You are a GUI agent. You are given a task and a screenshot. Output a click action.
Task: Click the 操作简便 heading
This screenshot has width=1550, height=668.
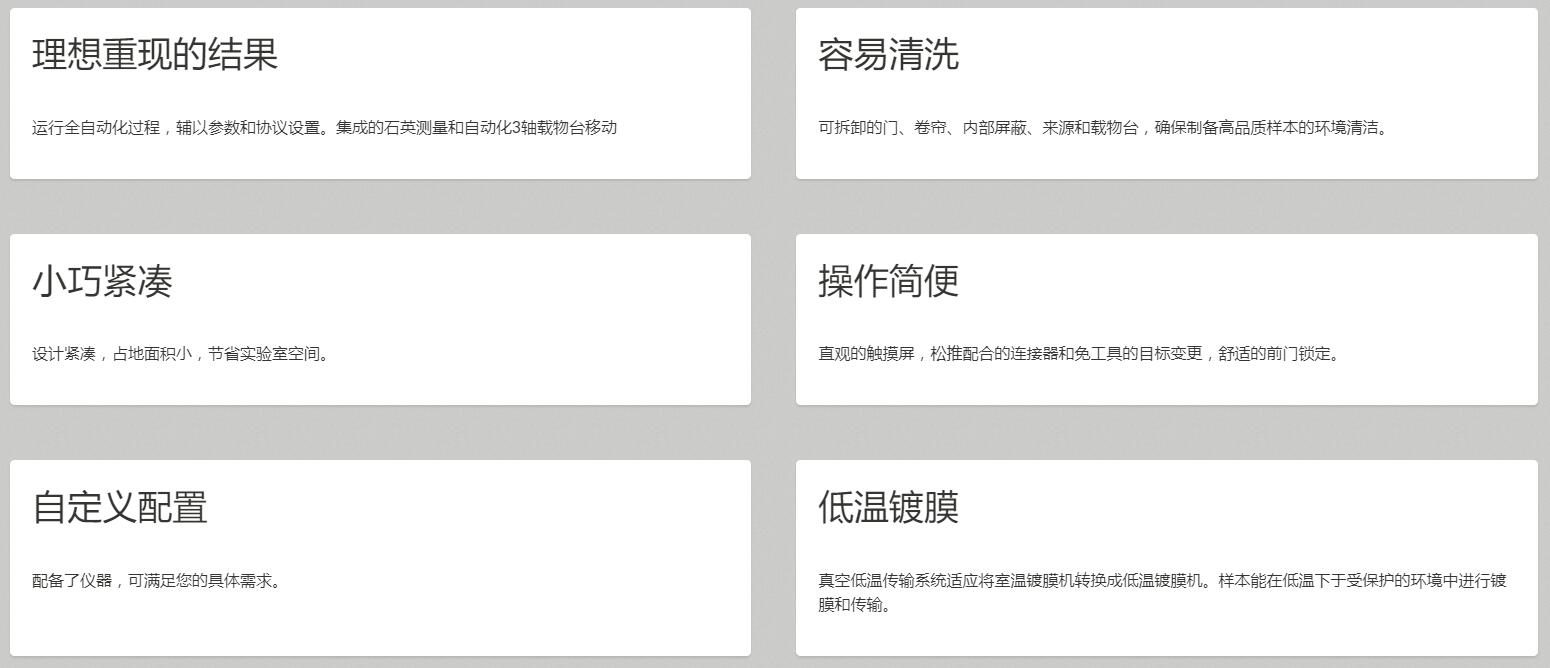point(888,282)
